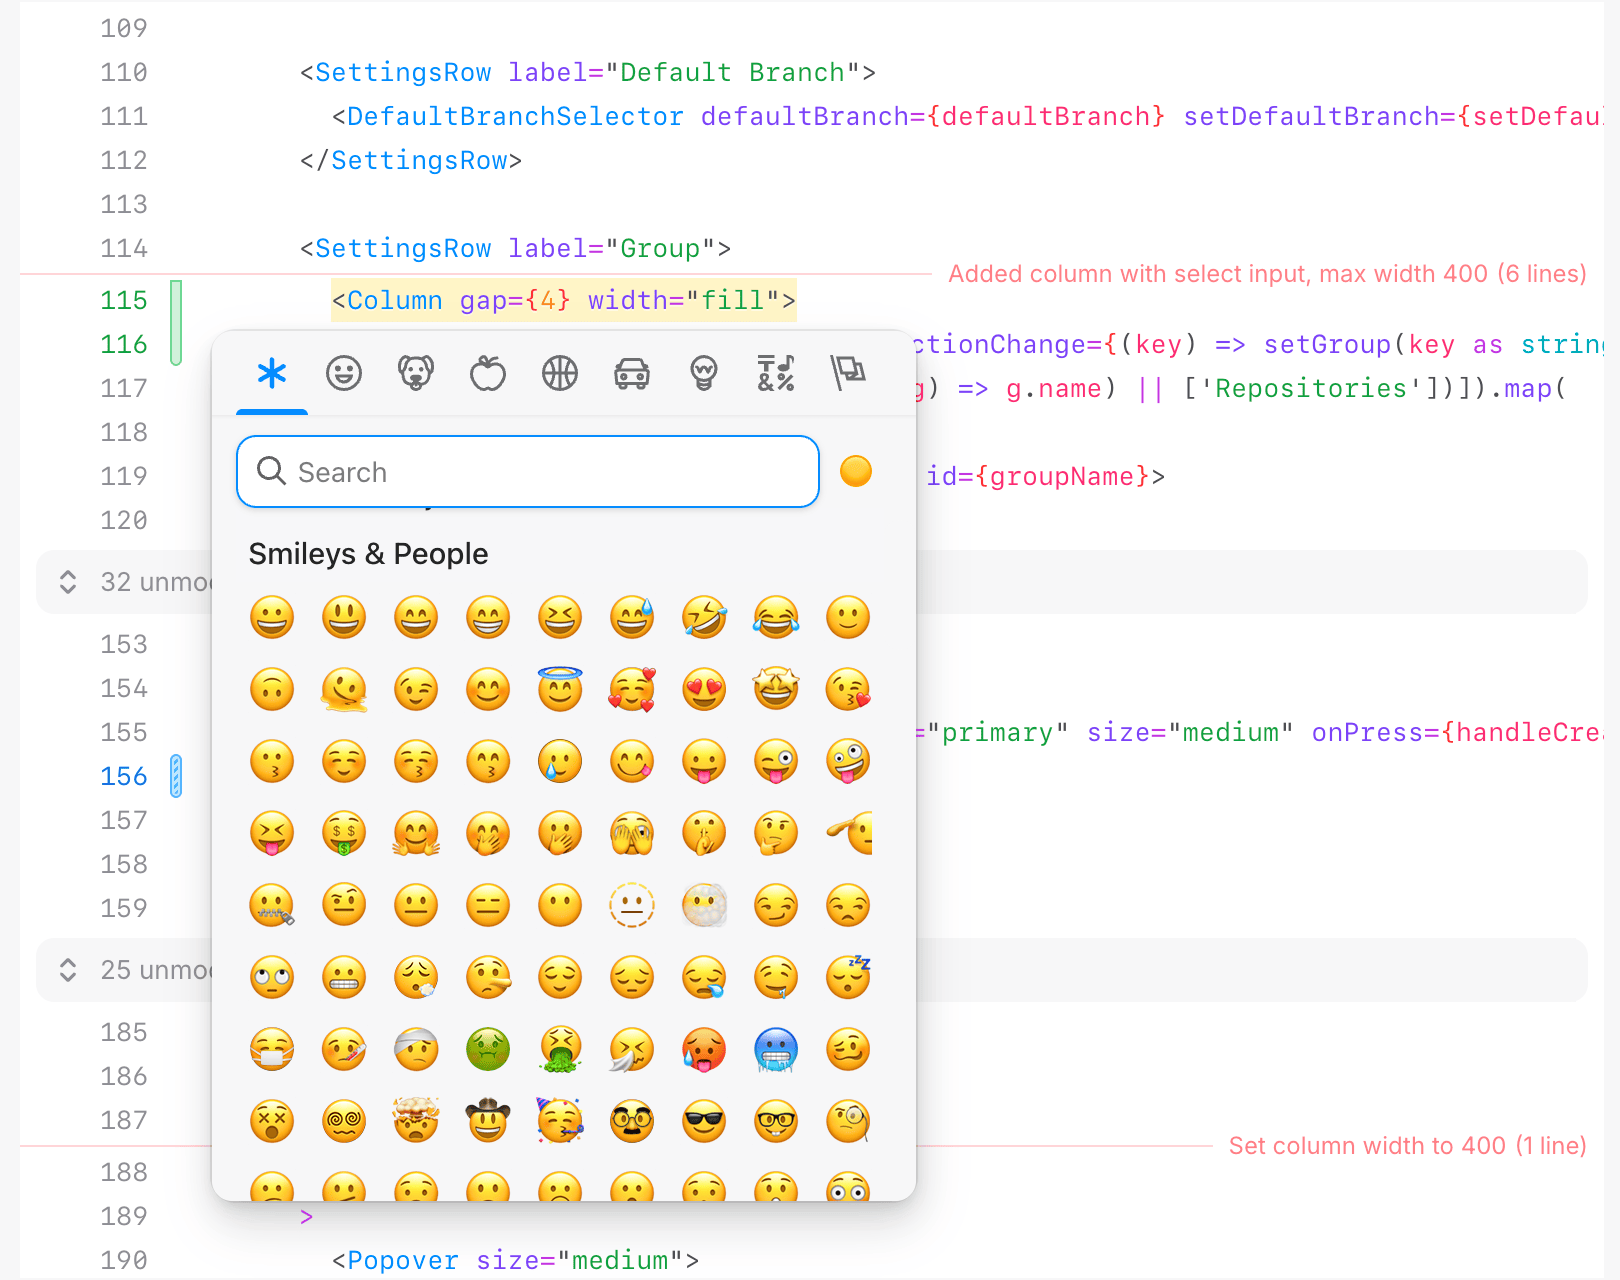Viewport: 1620px width, 1280px height.
Task: Select the asterisk frequently used tab
Action: (272, 374)
